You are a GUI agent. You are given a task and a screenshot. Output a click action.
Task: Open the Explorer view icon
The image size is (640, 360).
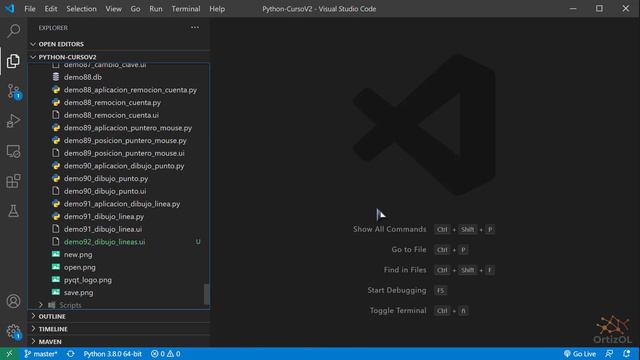[x=13, y=61]
